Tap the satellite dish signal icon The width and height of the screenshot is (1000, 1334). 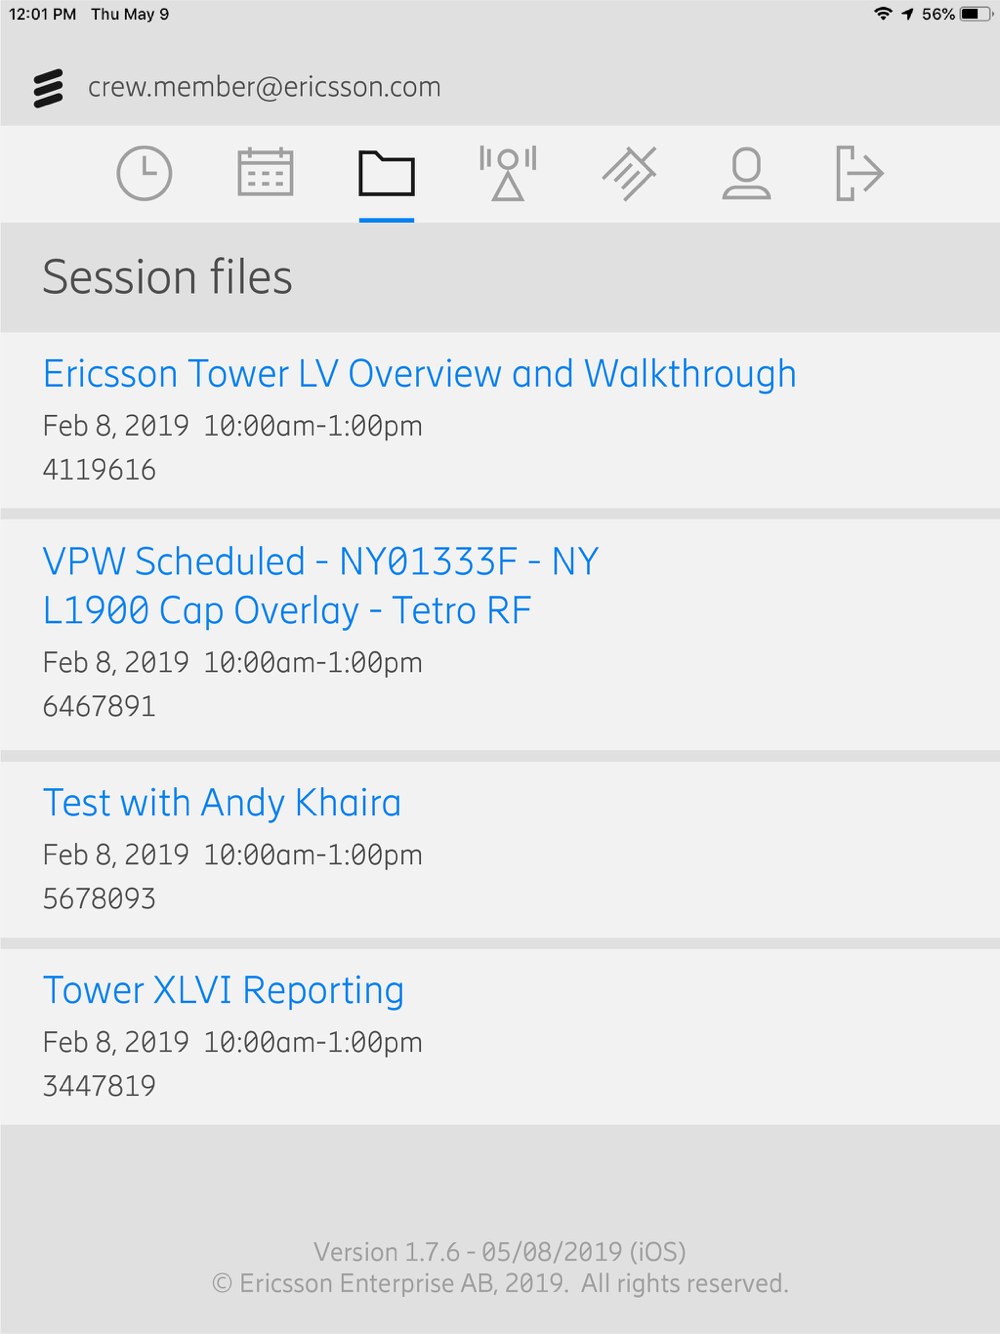(629, 173)
